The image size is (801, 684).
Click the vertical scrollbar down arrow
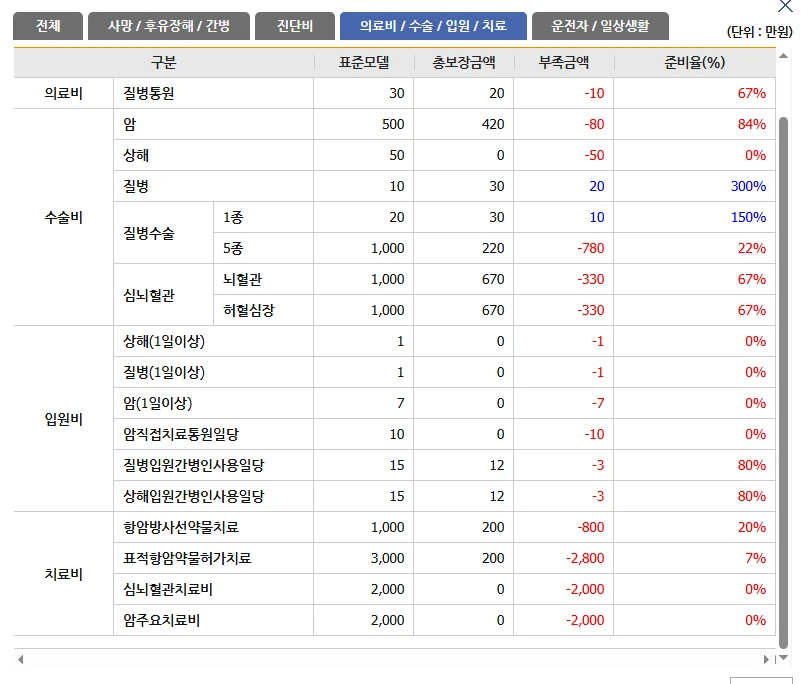click(783, 657)
